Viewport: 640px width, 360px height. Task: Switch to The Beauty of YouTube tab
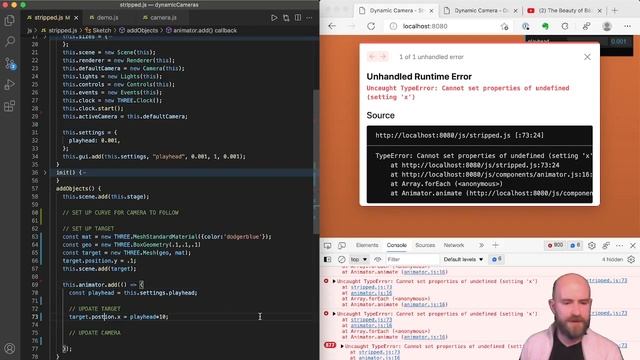pos(565,11)
